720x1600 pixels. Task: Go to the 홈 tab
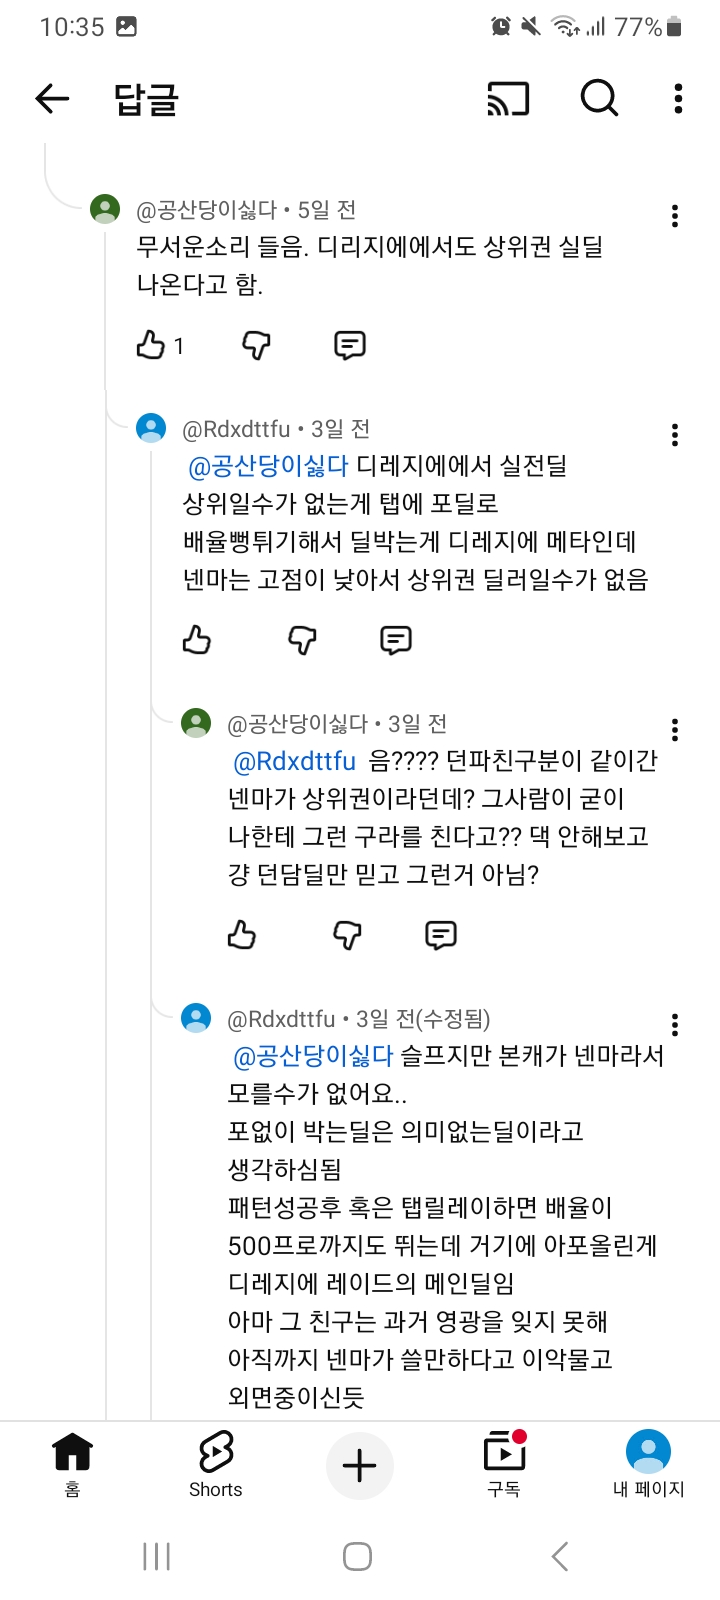point(72,1463)
